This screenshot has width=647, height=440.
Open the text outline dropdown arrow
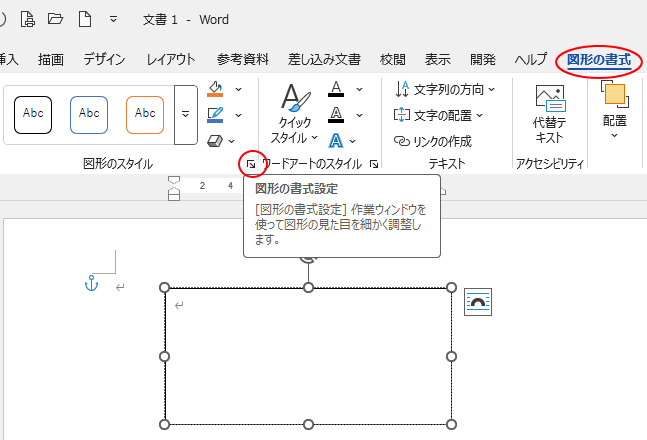coord(359,115)
